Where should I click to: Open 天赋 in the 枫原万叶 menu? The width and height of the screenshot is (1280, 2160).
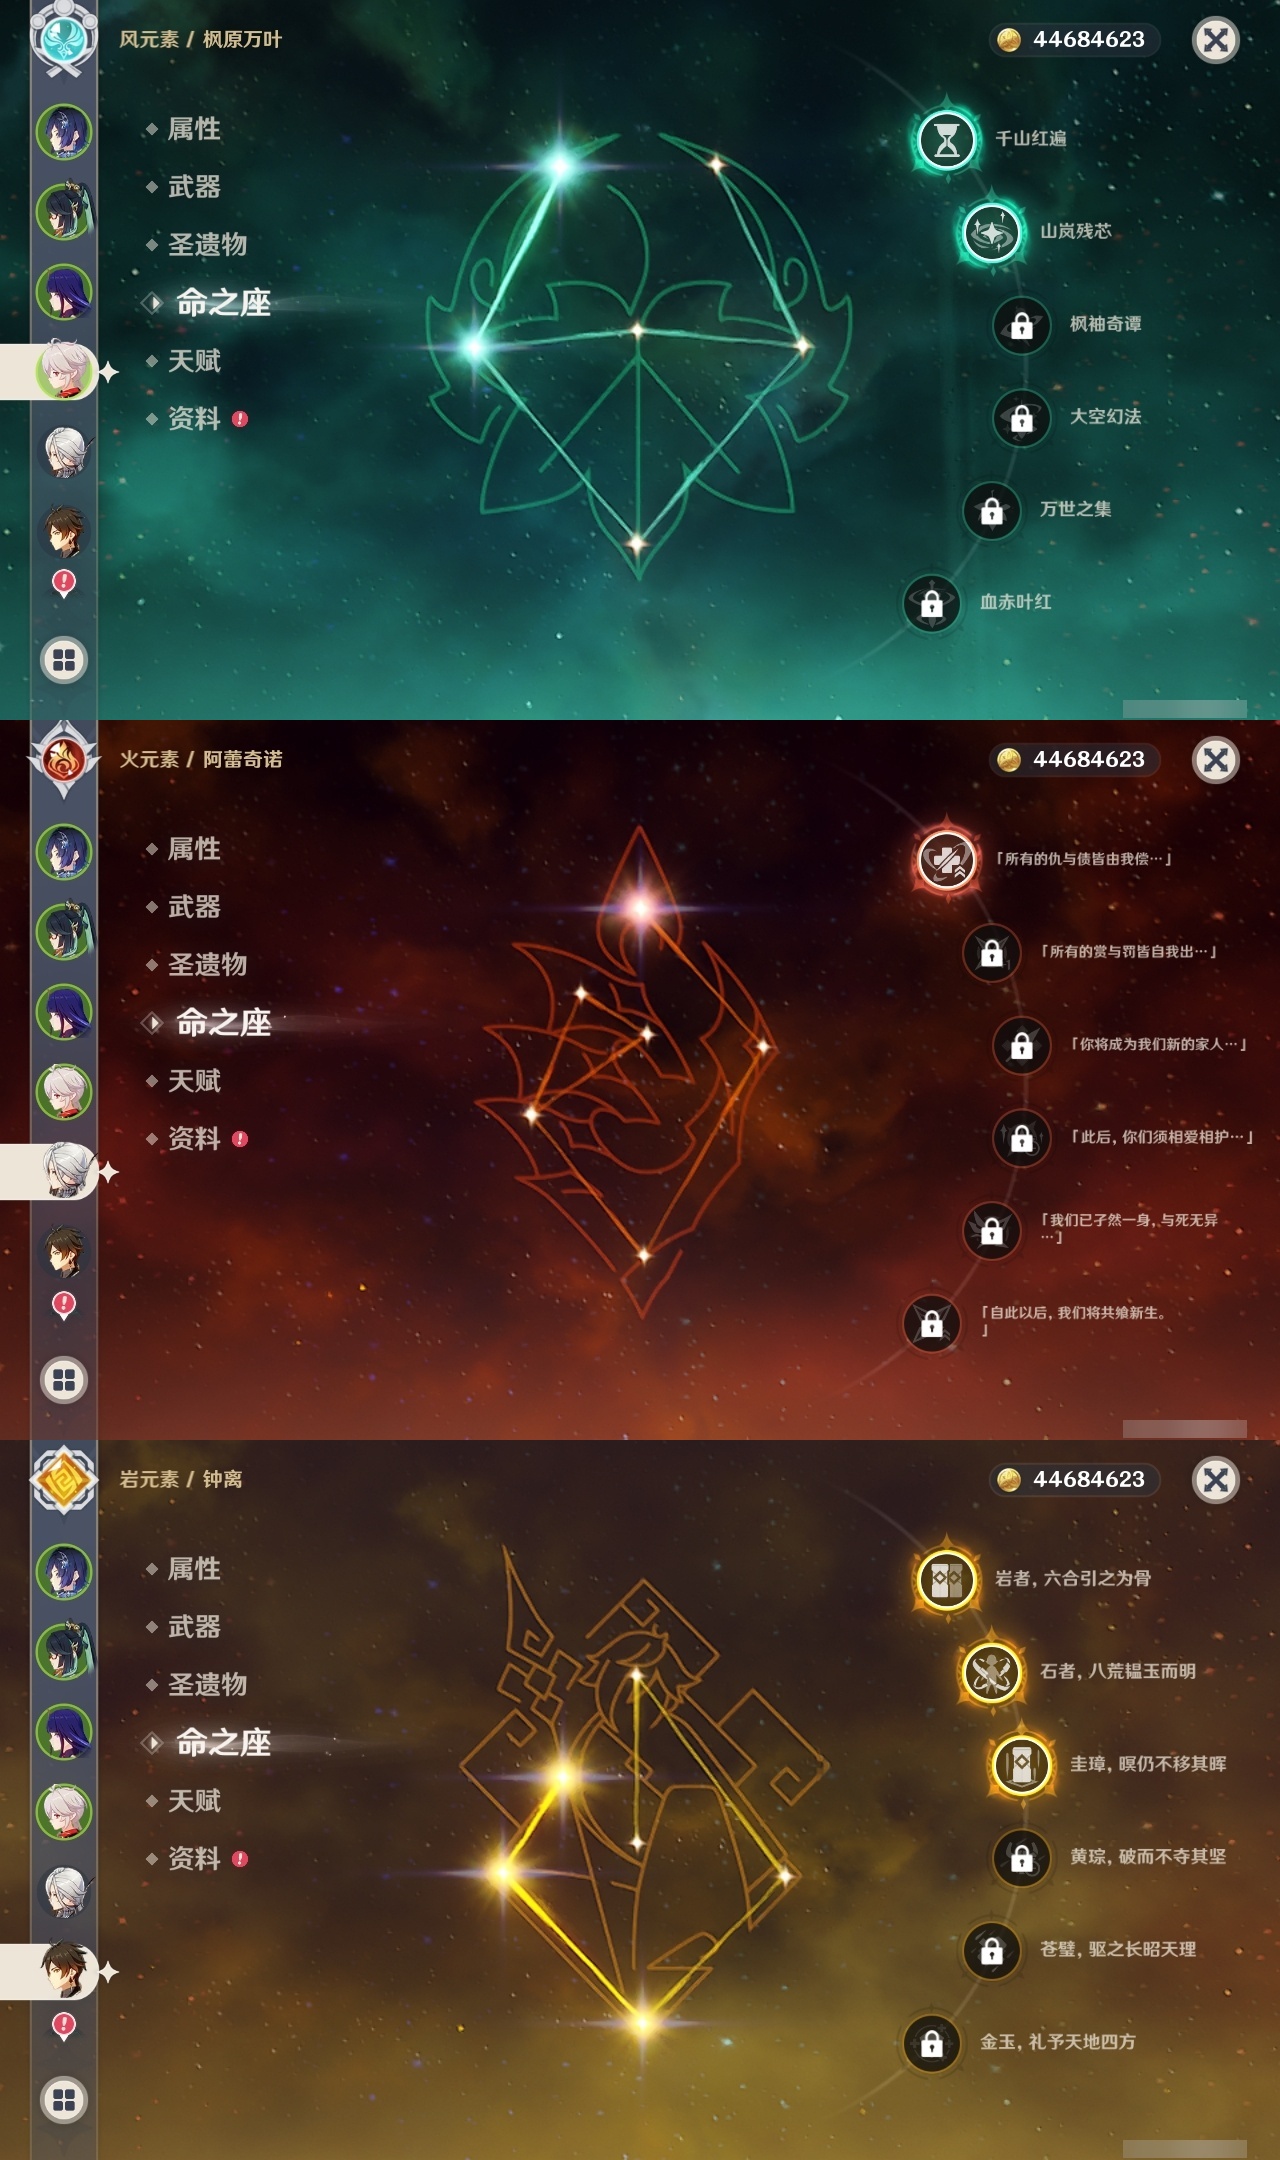tap(194, 361)
